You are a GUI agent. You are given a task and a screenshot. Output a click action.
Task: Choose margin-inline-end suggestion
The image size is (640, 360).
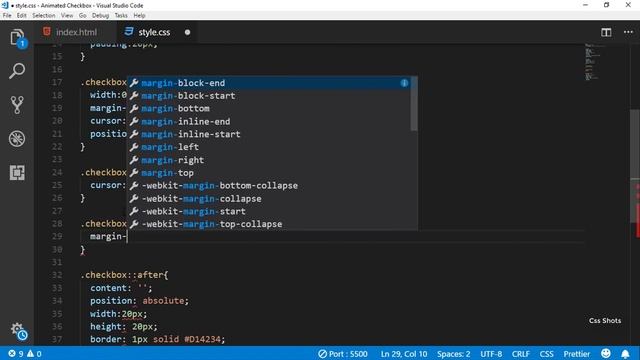coord(269,121)
